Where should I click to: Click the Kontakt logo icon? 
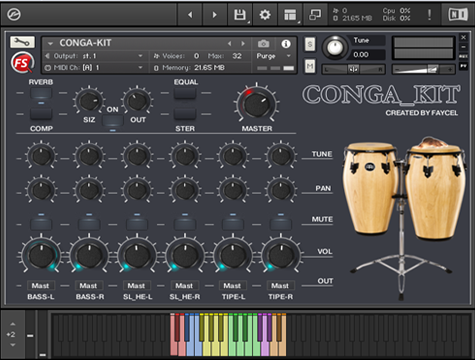click(x=14, y=14)
